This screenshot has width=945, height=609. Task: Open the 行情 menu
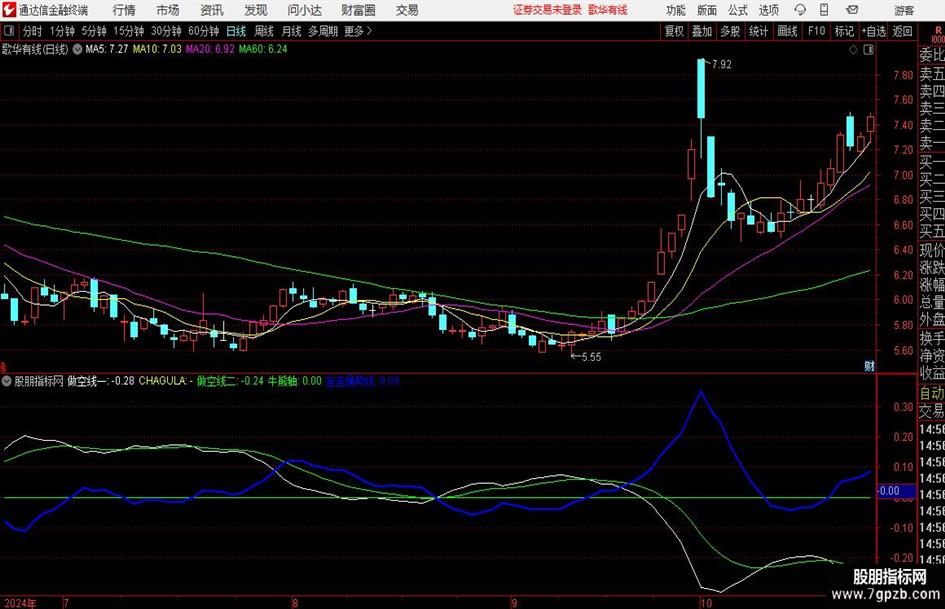click(124, 10)
